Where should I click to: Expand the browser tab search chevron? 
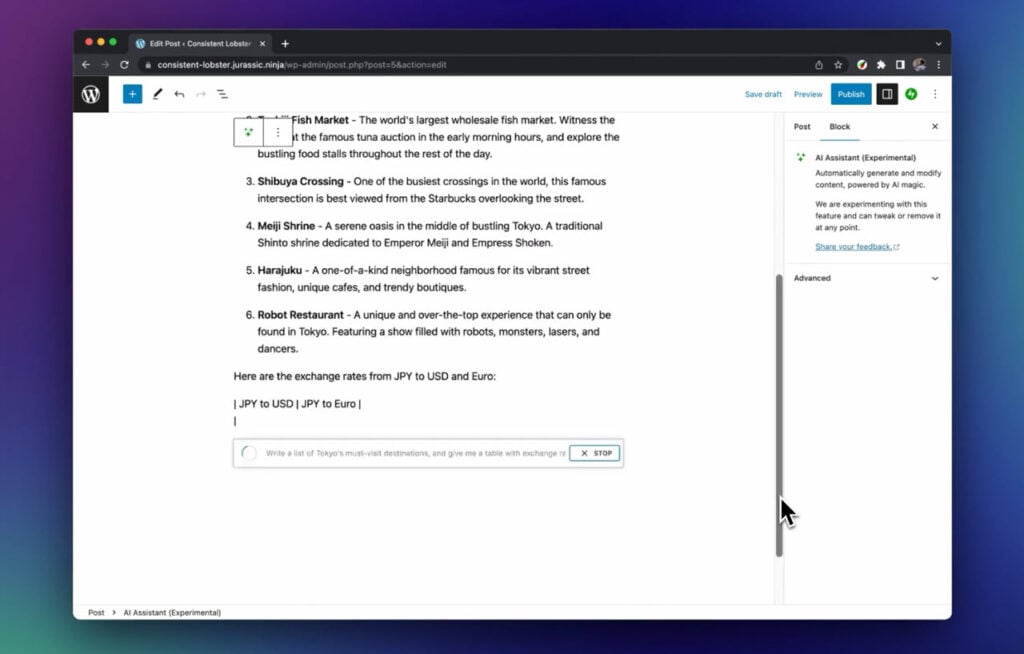(938, 44)
